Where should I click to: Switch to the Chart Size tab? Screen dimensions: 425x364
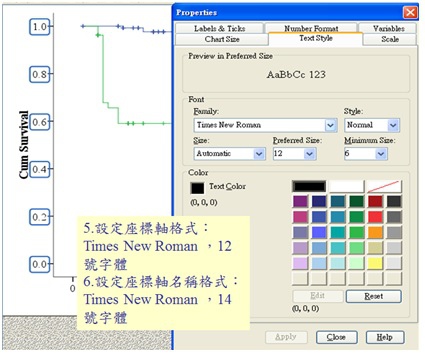click(222, 39)
